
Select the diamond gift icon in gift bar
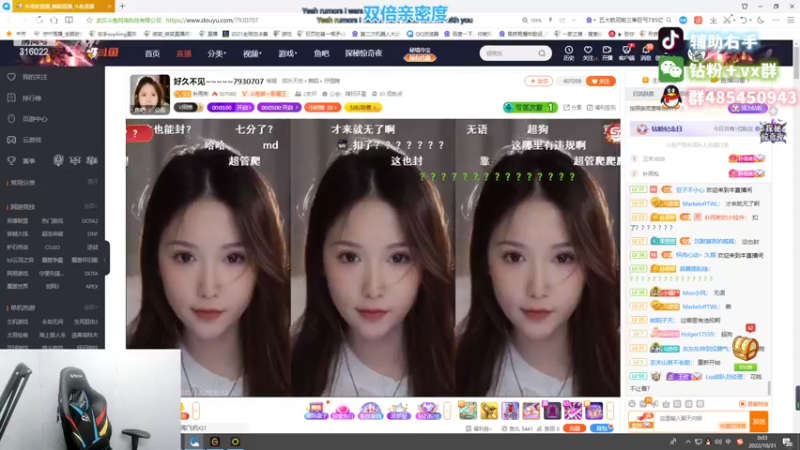[428, 411]
